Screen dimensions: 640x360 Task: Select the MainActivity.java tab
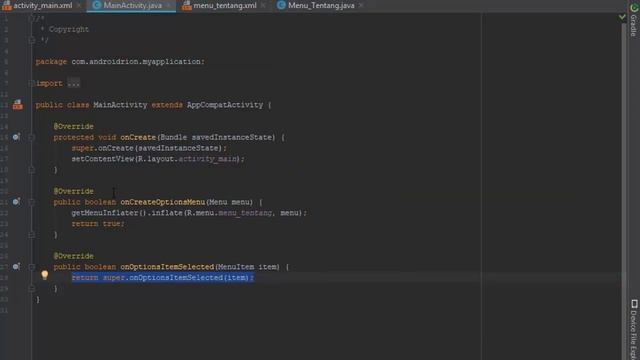132,5
